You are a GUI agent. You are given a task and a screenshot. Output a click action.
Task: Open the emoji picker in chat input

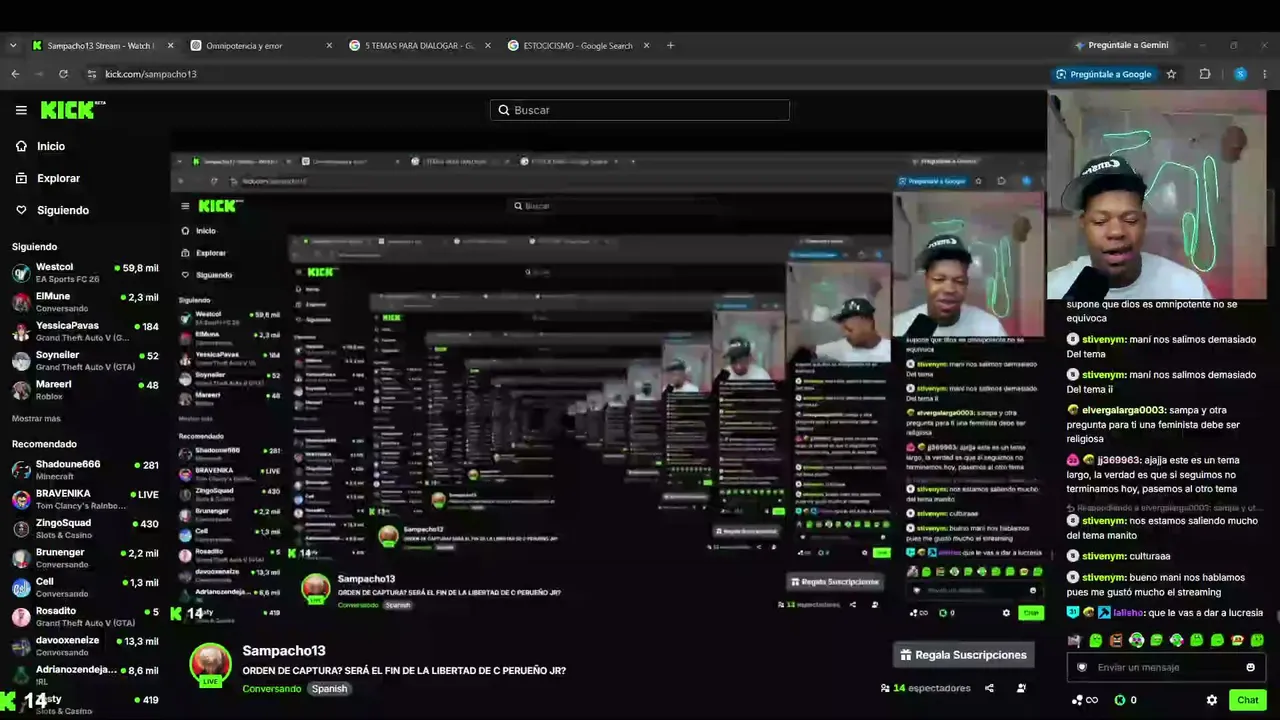pyautogui.click(x=1250, y=667)
